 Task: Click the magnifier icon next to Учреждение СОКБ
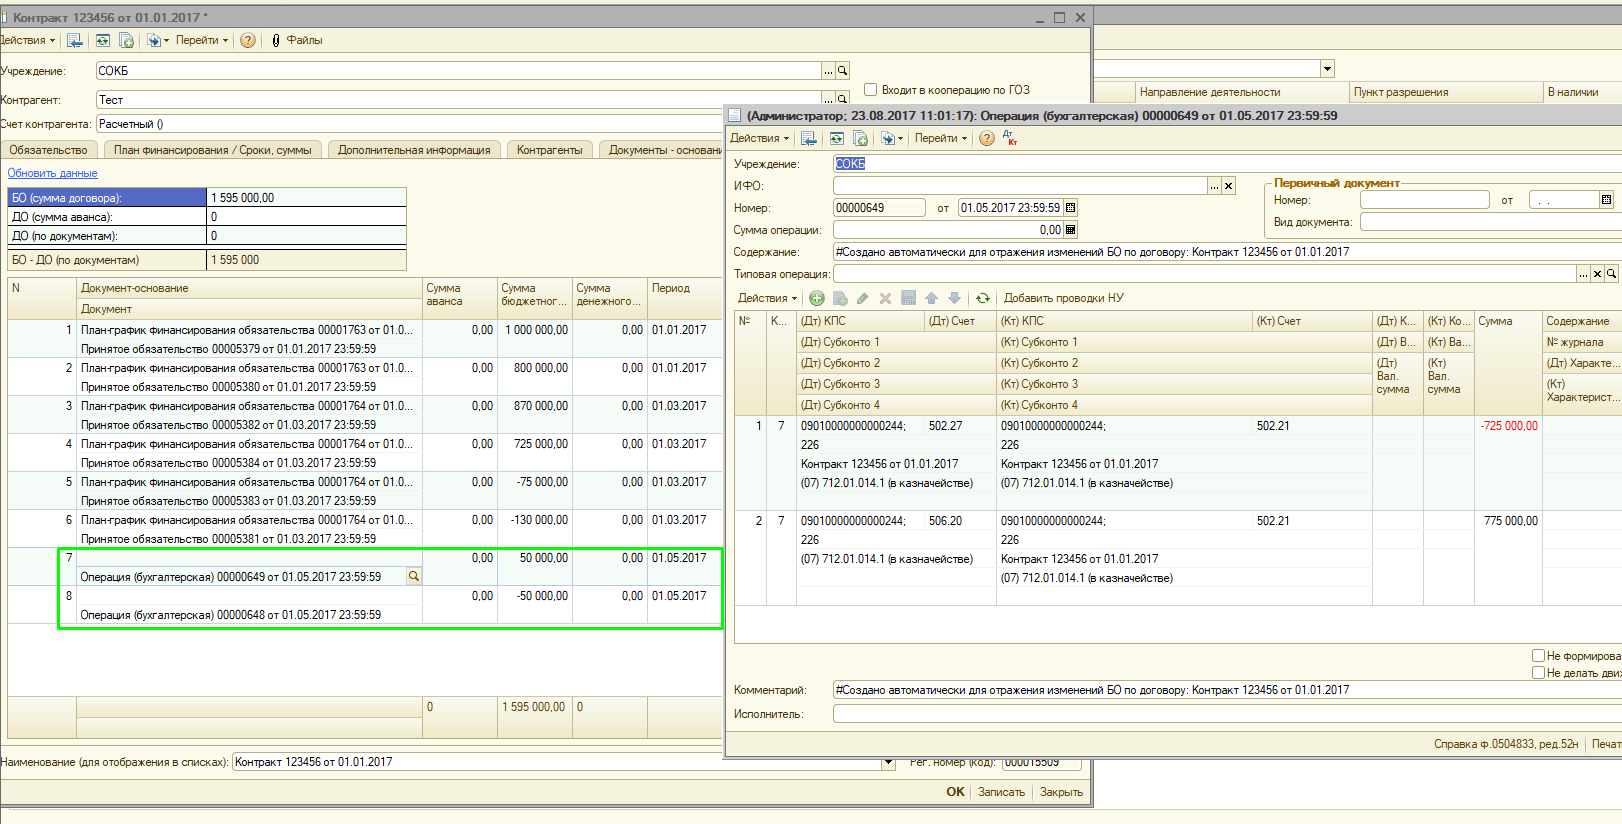click(x=843, y=71)
